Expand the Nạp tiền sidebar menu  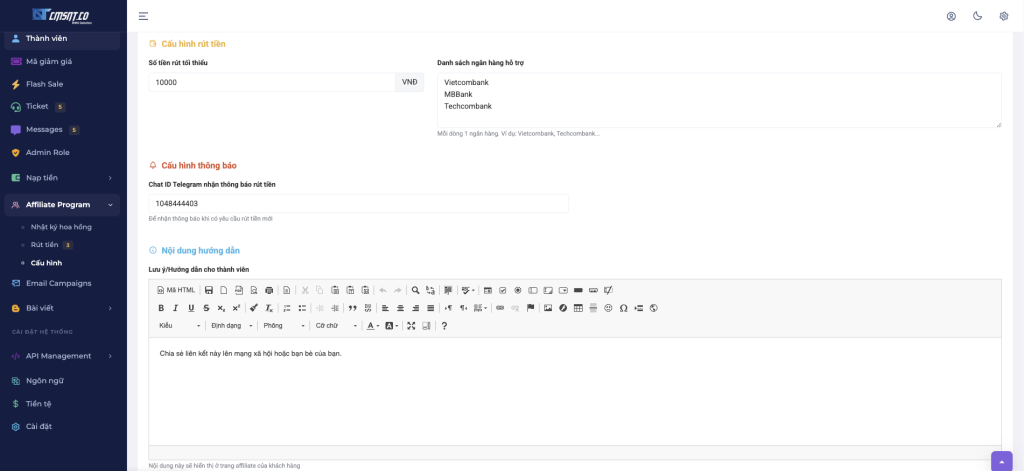(62, 178)
